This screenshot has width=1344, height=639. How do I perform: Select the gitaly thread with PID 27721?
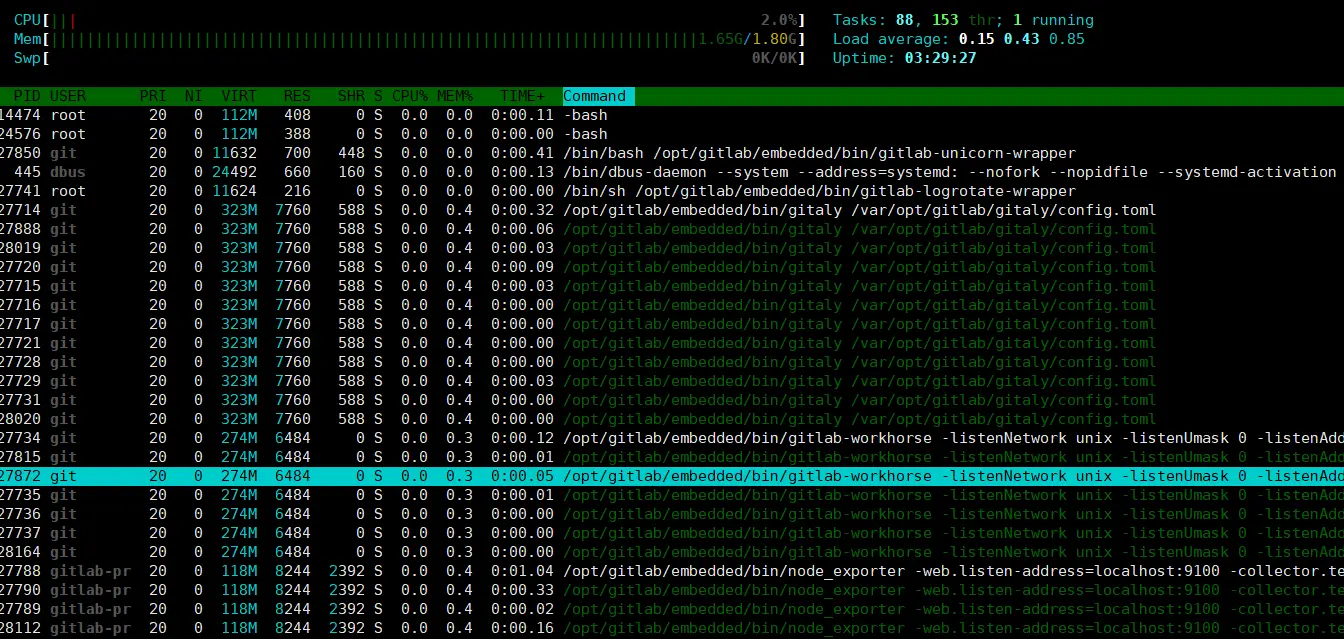point(672,343)
